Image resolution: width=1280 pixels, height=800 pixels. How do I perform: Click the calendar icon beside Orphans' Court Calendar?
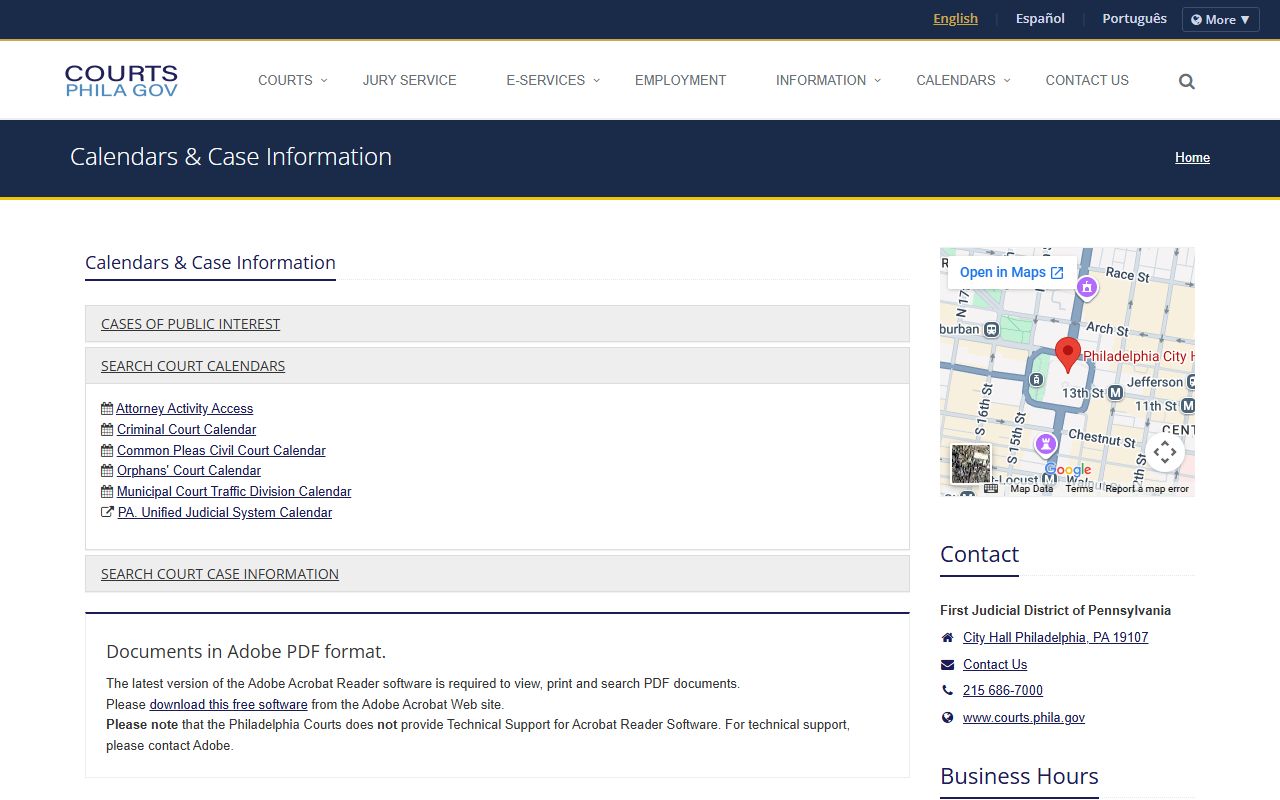point(107,470)
